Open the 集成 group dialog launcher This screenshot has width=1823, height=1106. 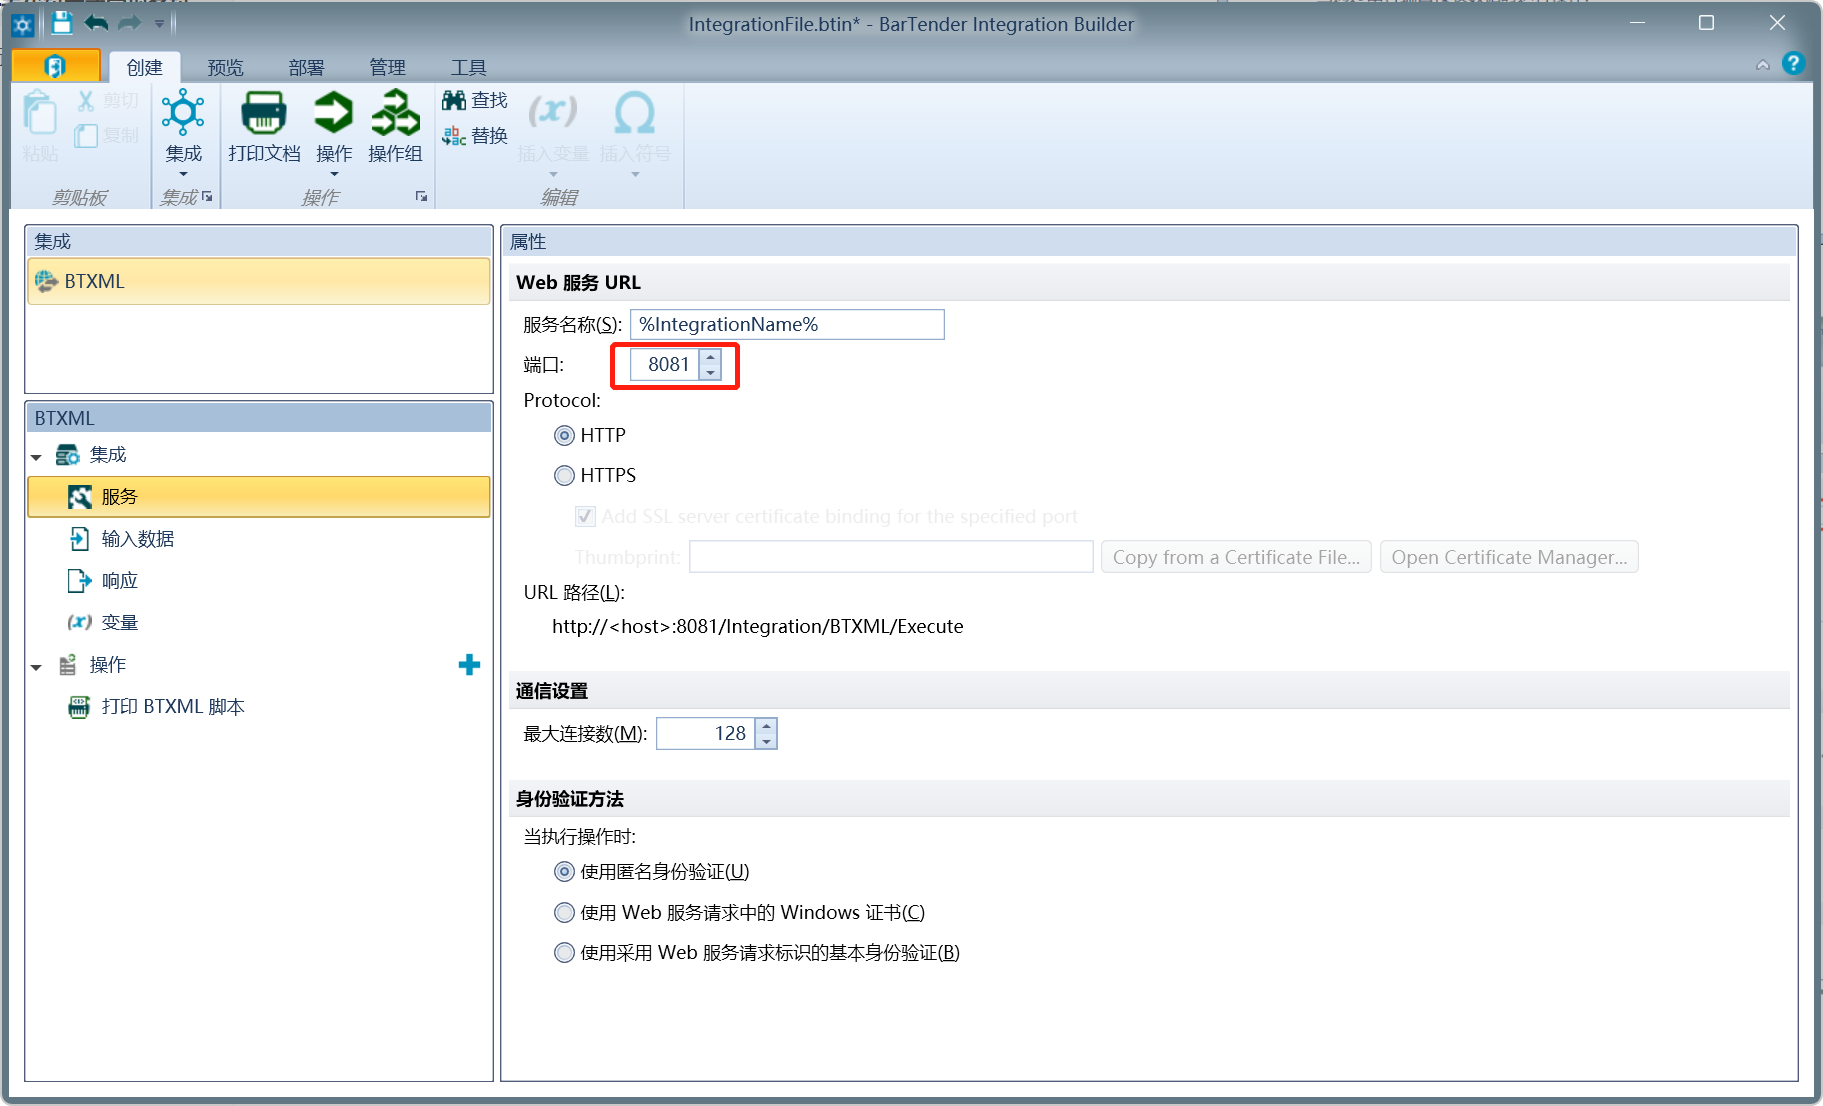click(x=207, y=197)
